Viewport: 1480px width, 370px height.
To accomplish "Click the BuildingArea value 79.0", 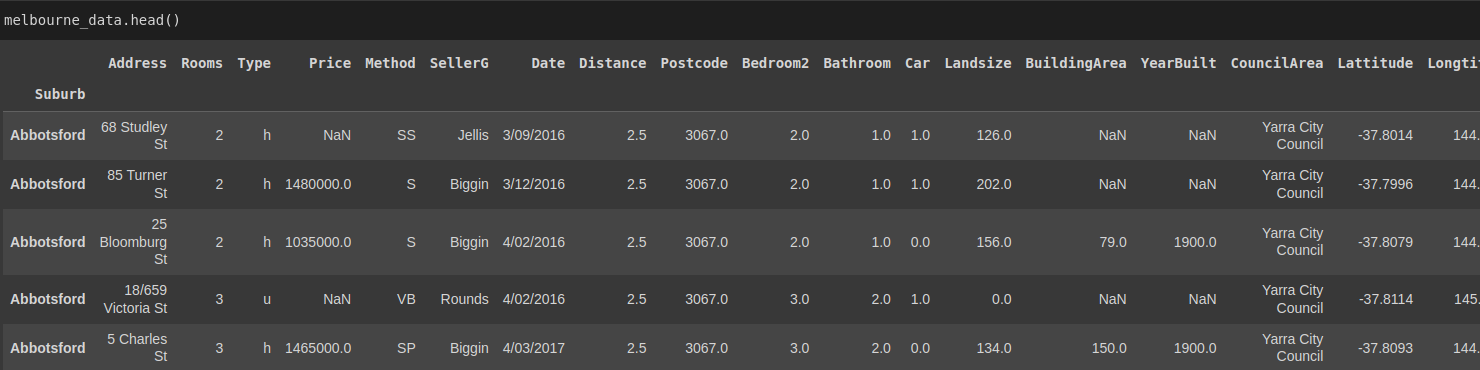I will [1112, 242].
